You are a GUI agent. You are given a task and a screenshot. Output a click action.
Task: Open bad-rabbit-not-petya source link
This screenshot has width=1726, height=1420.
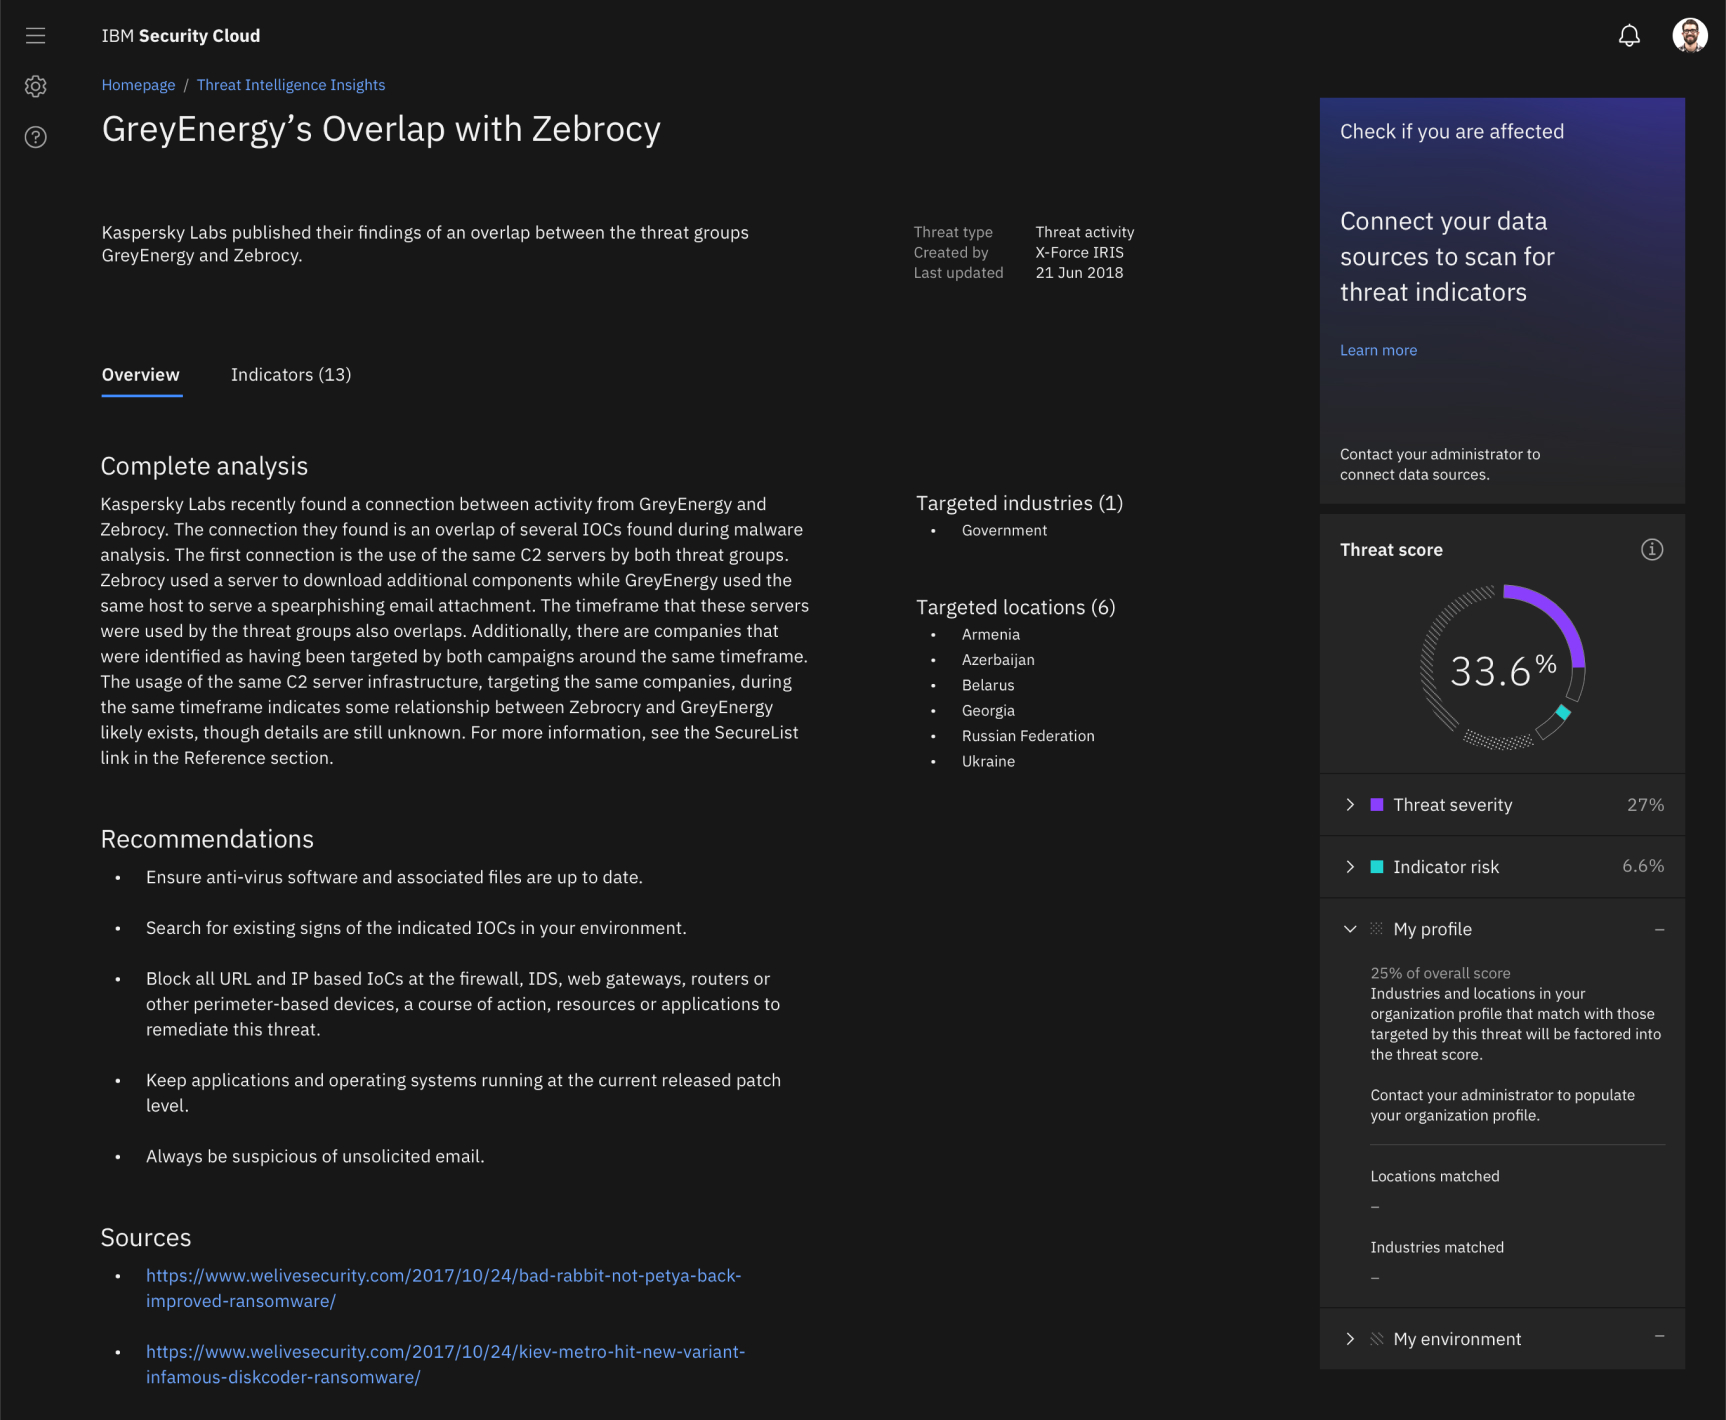443,1288
